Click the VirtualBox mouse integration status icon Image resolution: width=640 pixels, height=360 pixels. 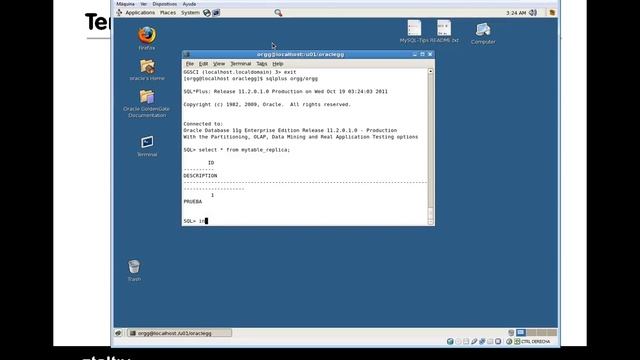[x=509, y=342]
